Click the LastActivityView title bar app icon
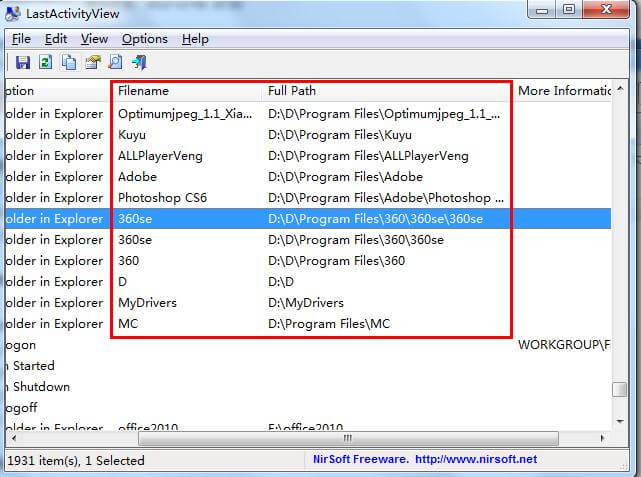 tap(13, 13)
